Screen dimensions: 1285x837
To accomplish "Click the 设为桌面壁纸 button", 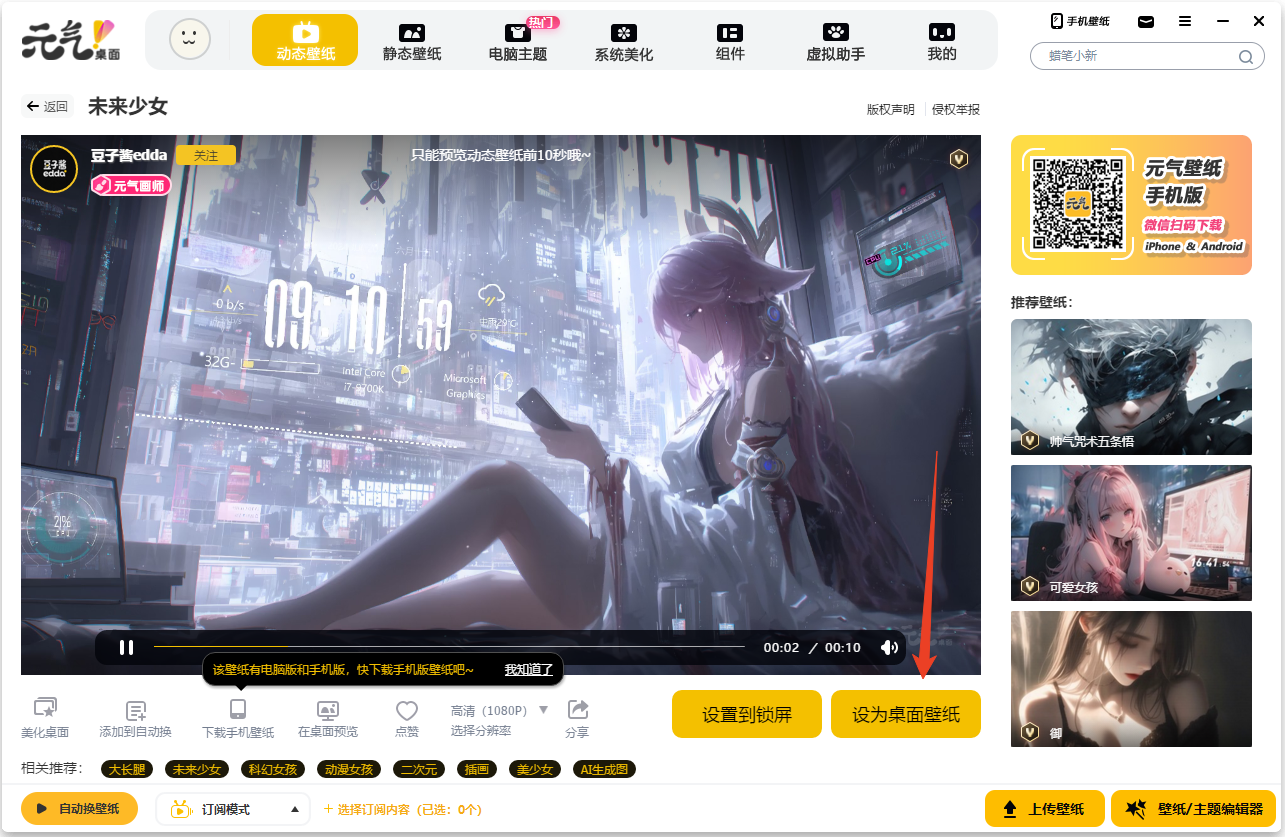I will coord(905,714).
